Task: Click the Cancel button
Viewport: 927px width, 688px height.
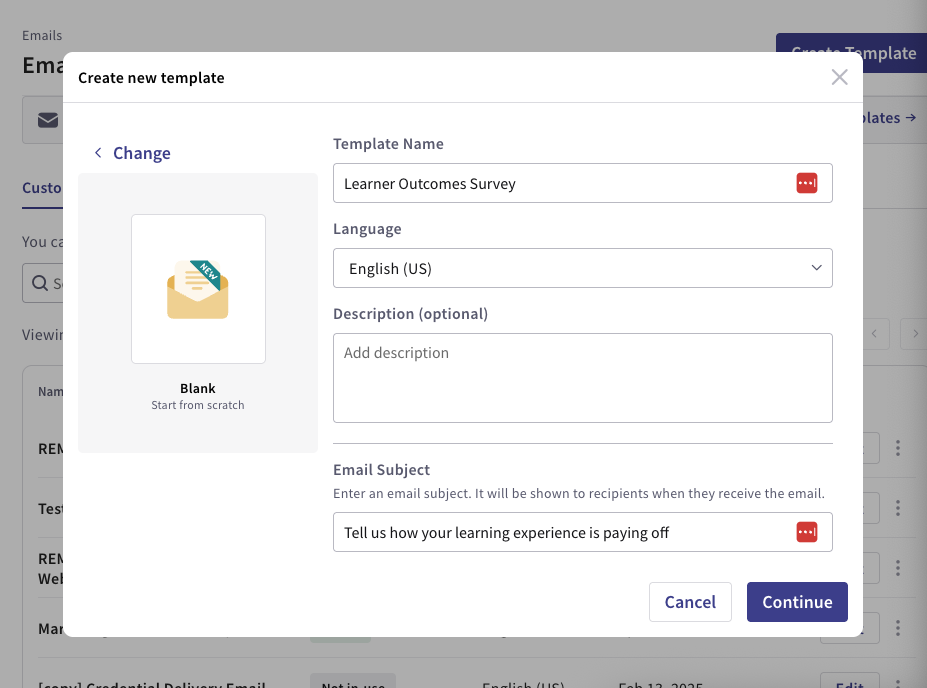Action: click(x=690, y=602)
